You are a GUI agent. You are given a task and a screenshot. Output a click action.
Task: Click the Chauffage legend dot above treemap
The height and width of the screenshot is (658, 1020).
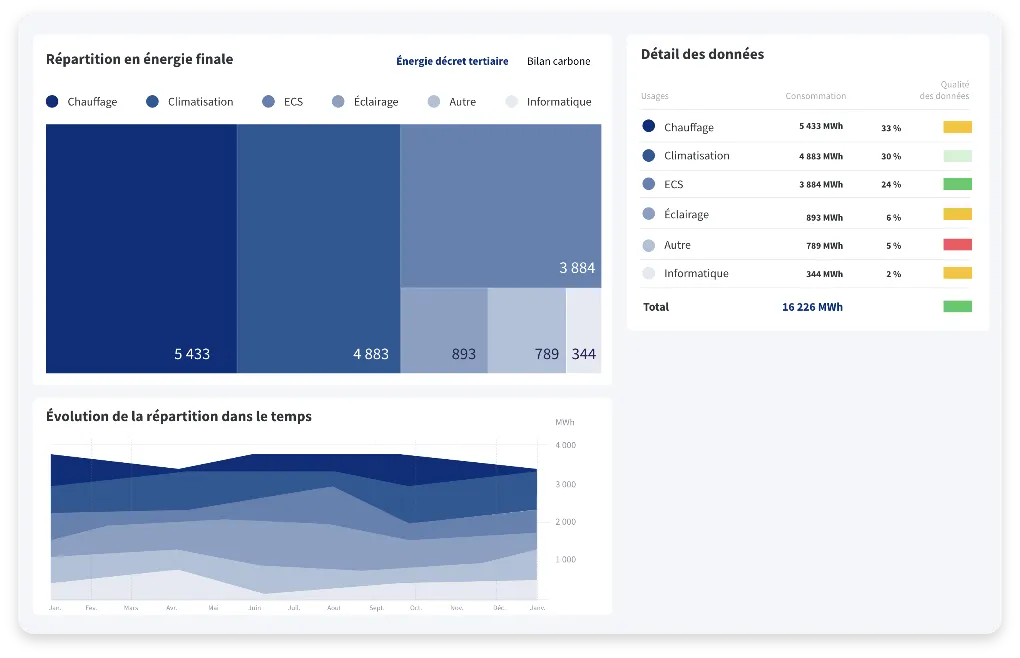52,102
